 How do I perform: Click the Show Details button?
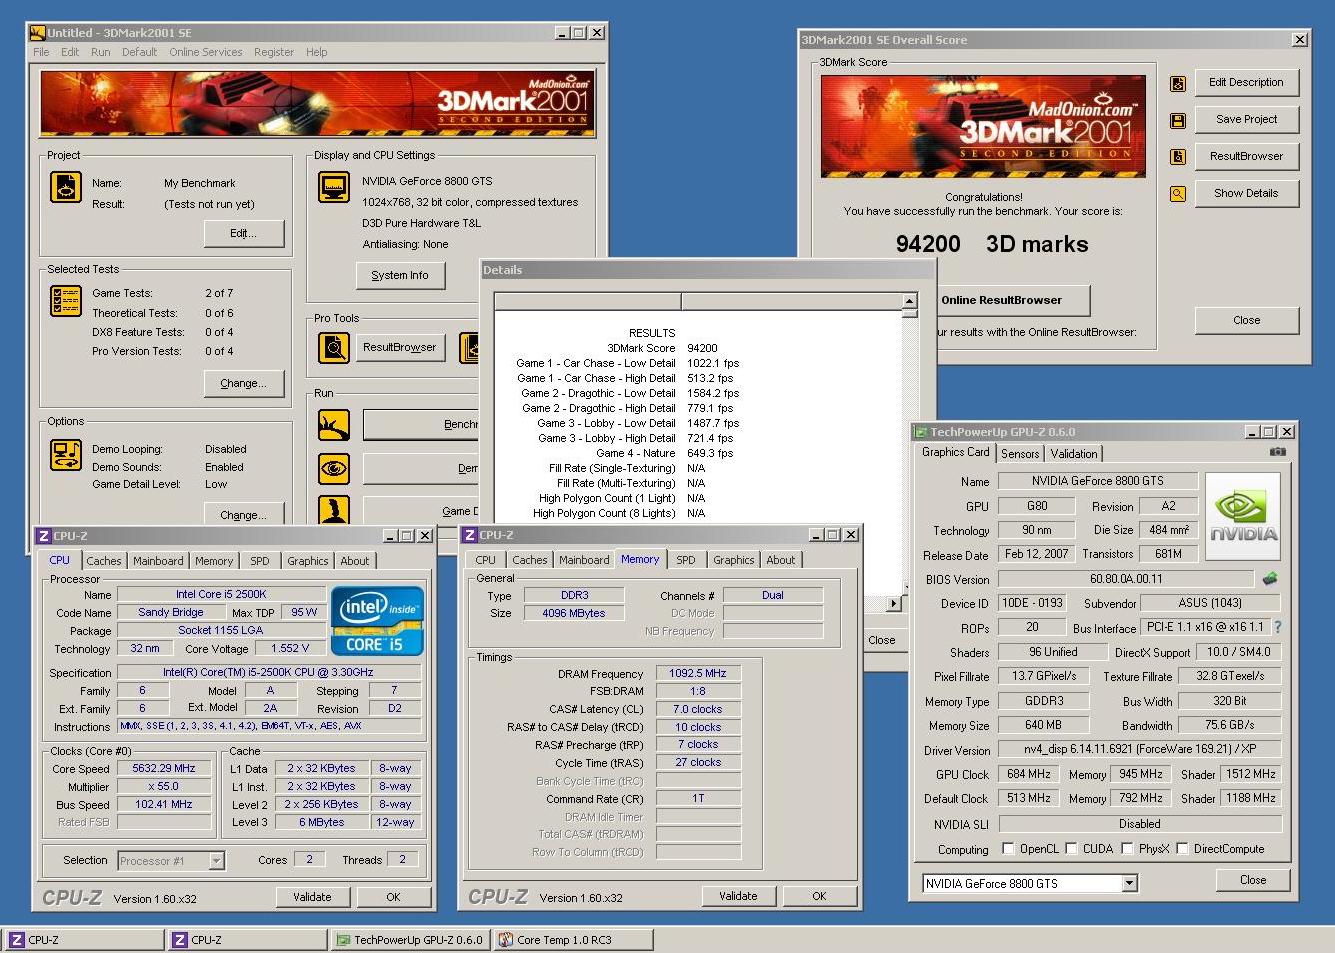click(1246, 194)
